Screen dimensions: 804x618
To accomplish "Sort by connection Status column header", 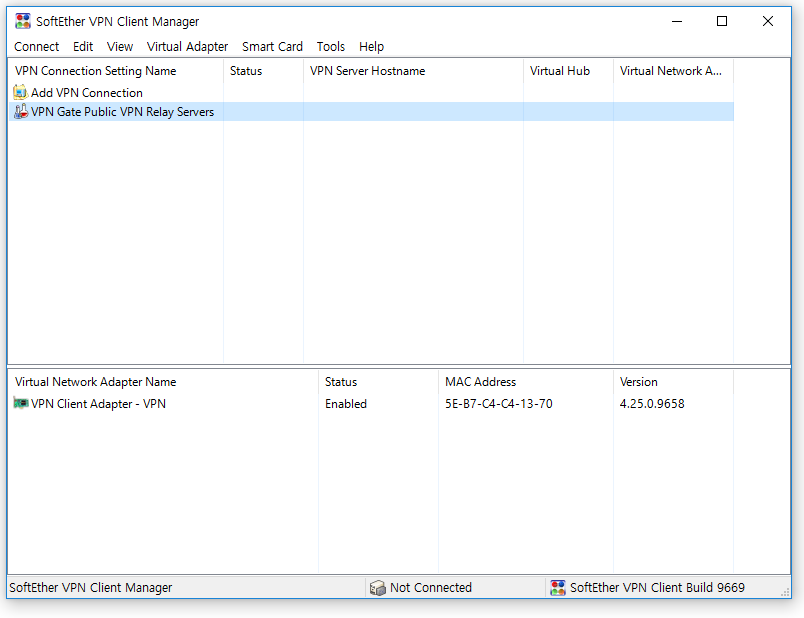I will pos(264,71).
